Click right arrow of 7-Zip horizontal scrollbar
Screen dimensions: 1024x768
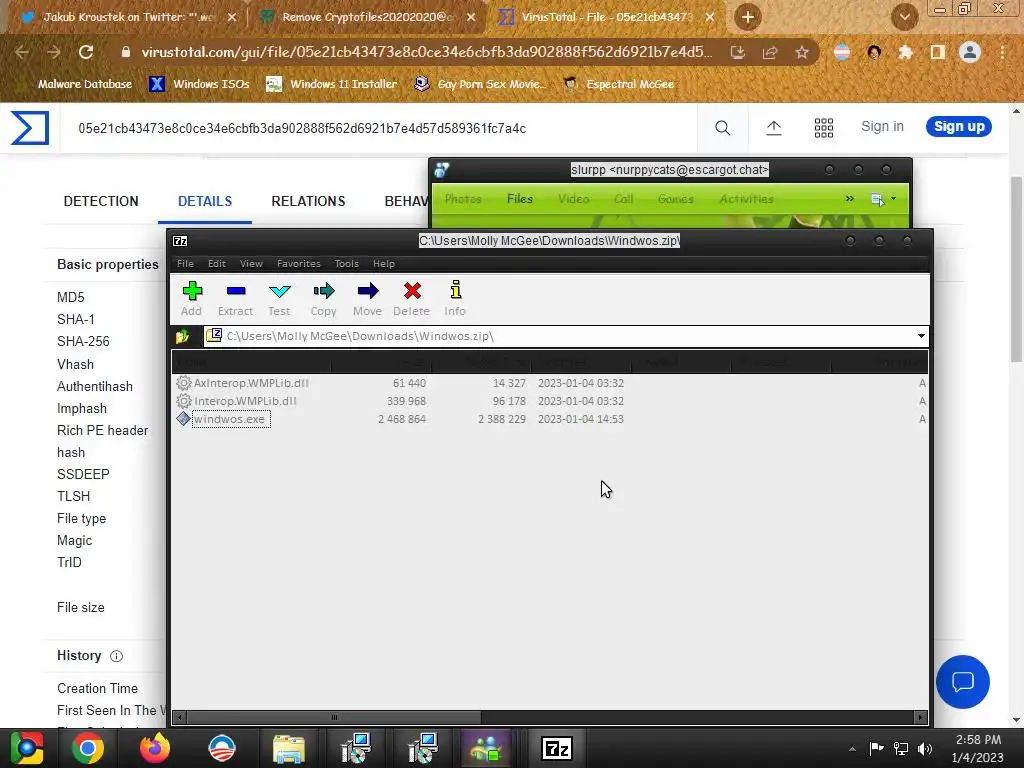921,717
